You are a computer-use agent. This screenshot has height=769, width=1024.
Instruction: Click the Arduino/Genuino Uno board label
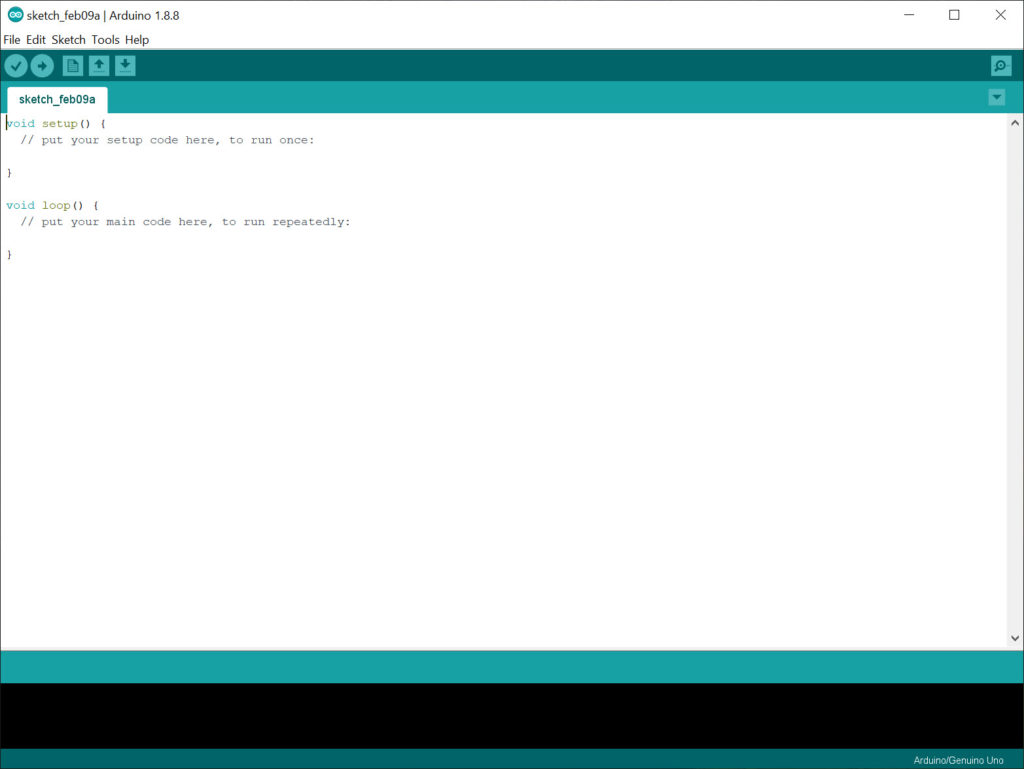click(x=957, y=759)
